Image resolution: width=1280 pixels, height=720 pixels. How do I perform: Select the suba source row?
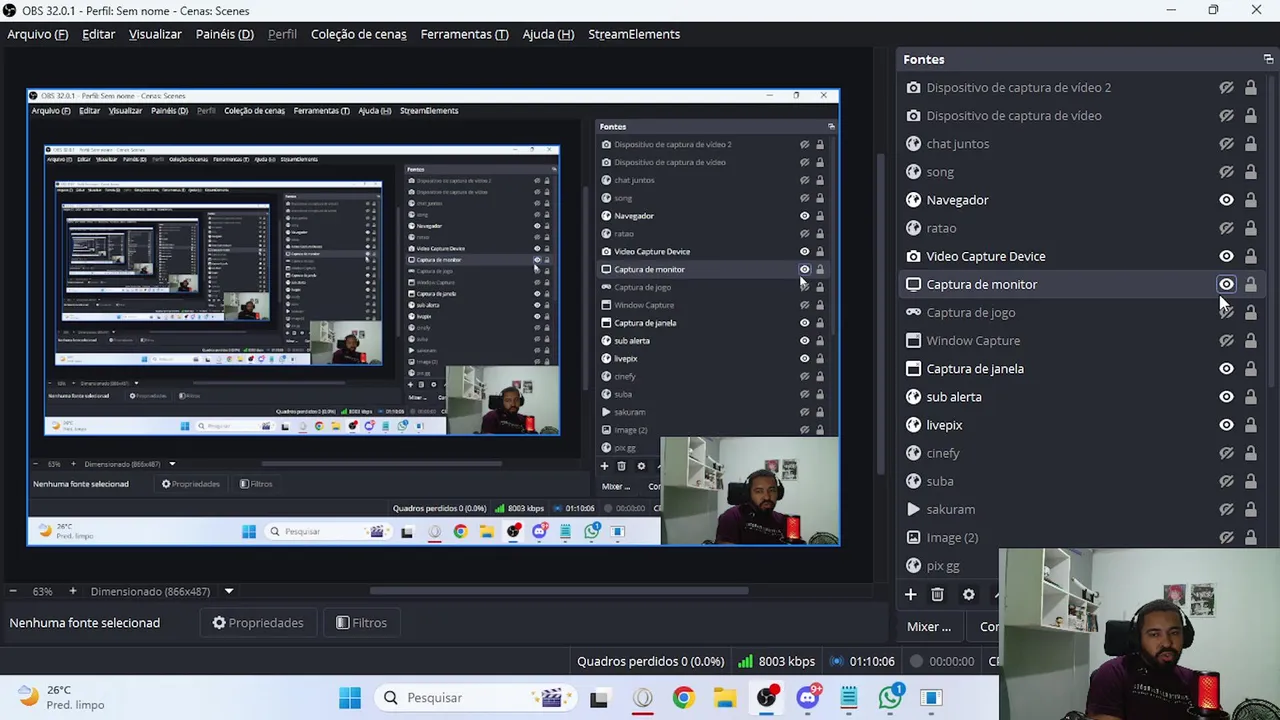coord(1080,481)
